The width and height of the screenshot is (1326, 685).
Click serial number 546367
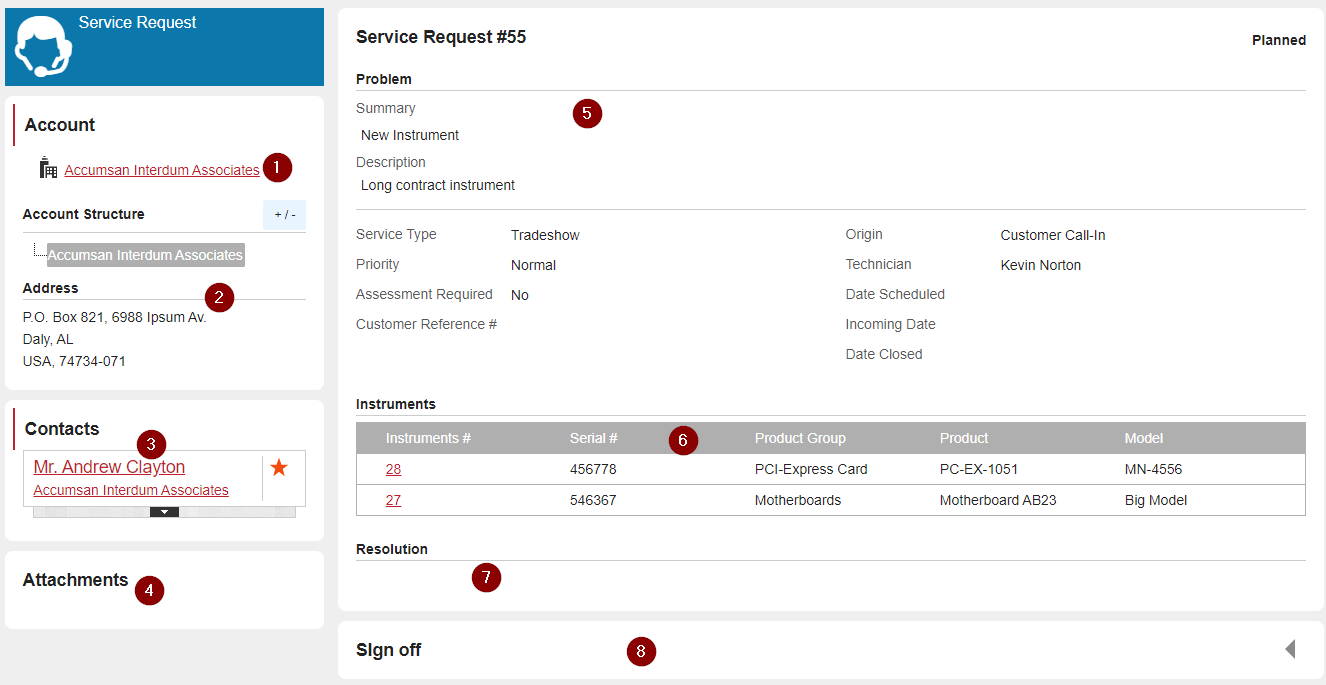point(593,500)
